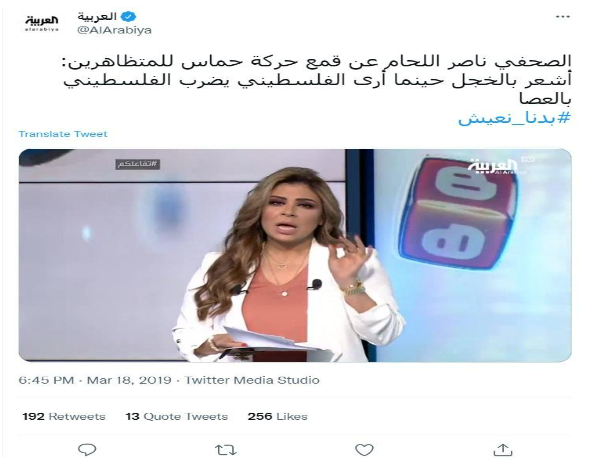
Task: View the 256 Likes list
Action: pyautogui.click(x=277, y=416)
